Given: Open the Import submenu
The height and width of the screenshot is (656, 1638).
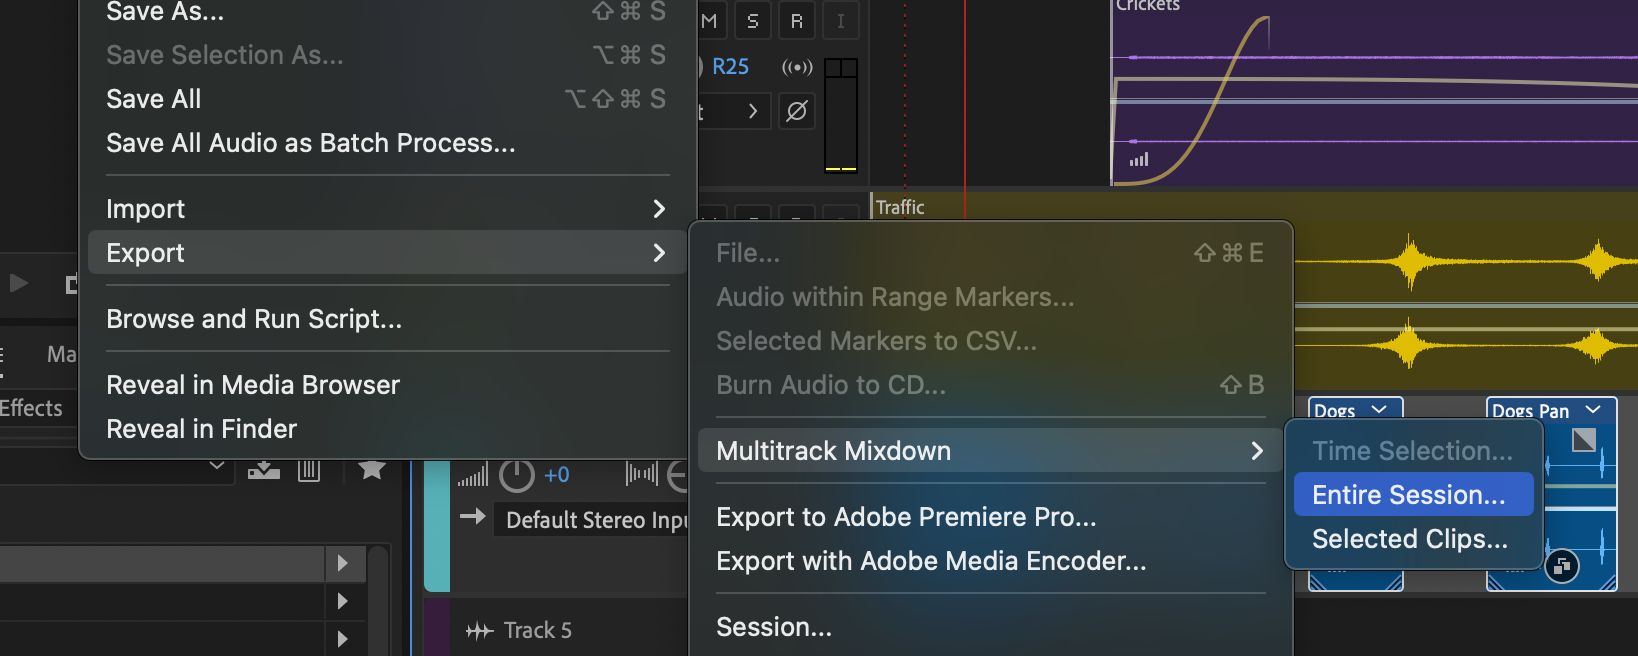Looking at the screenshot, I should [387, 209].
